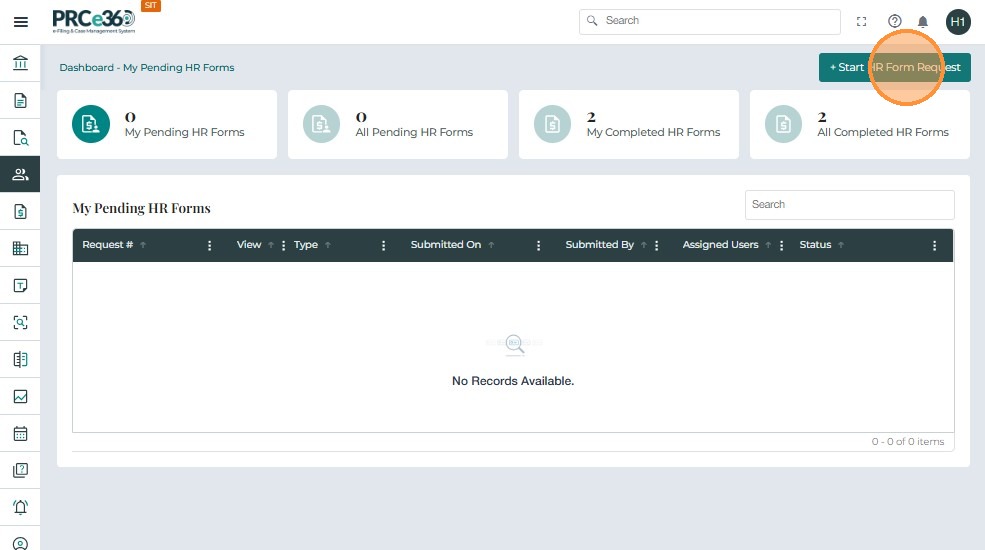Focus the HR forms table Search field

point(849,205)
